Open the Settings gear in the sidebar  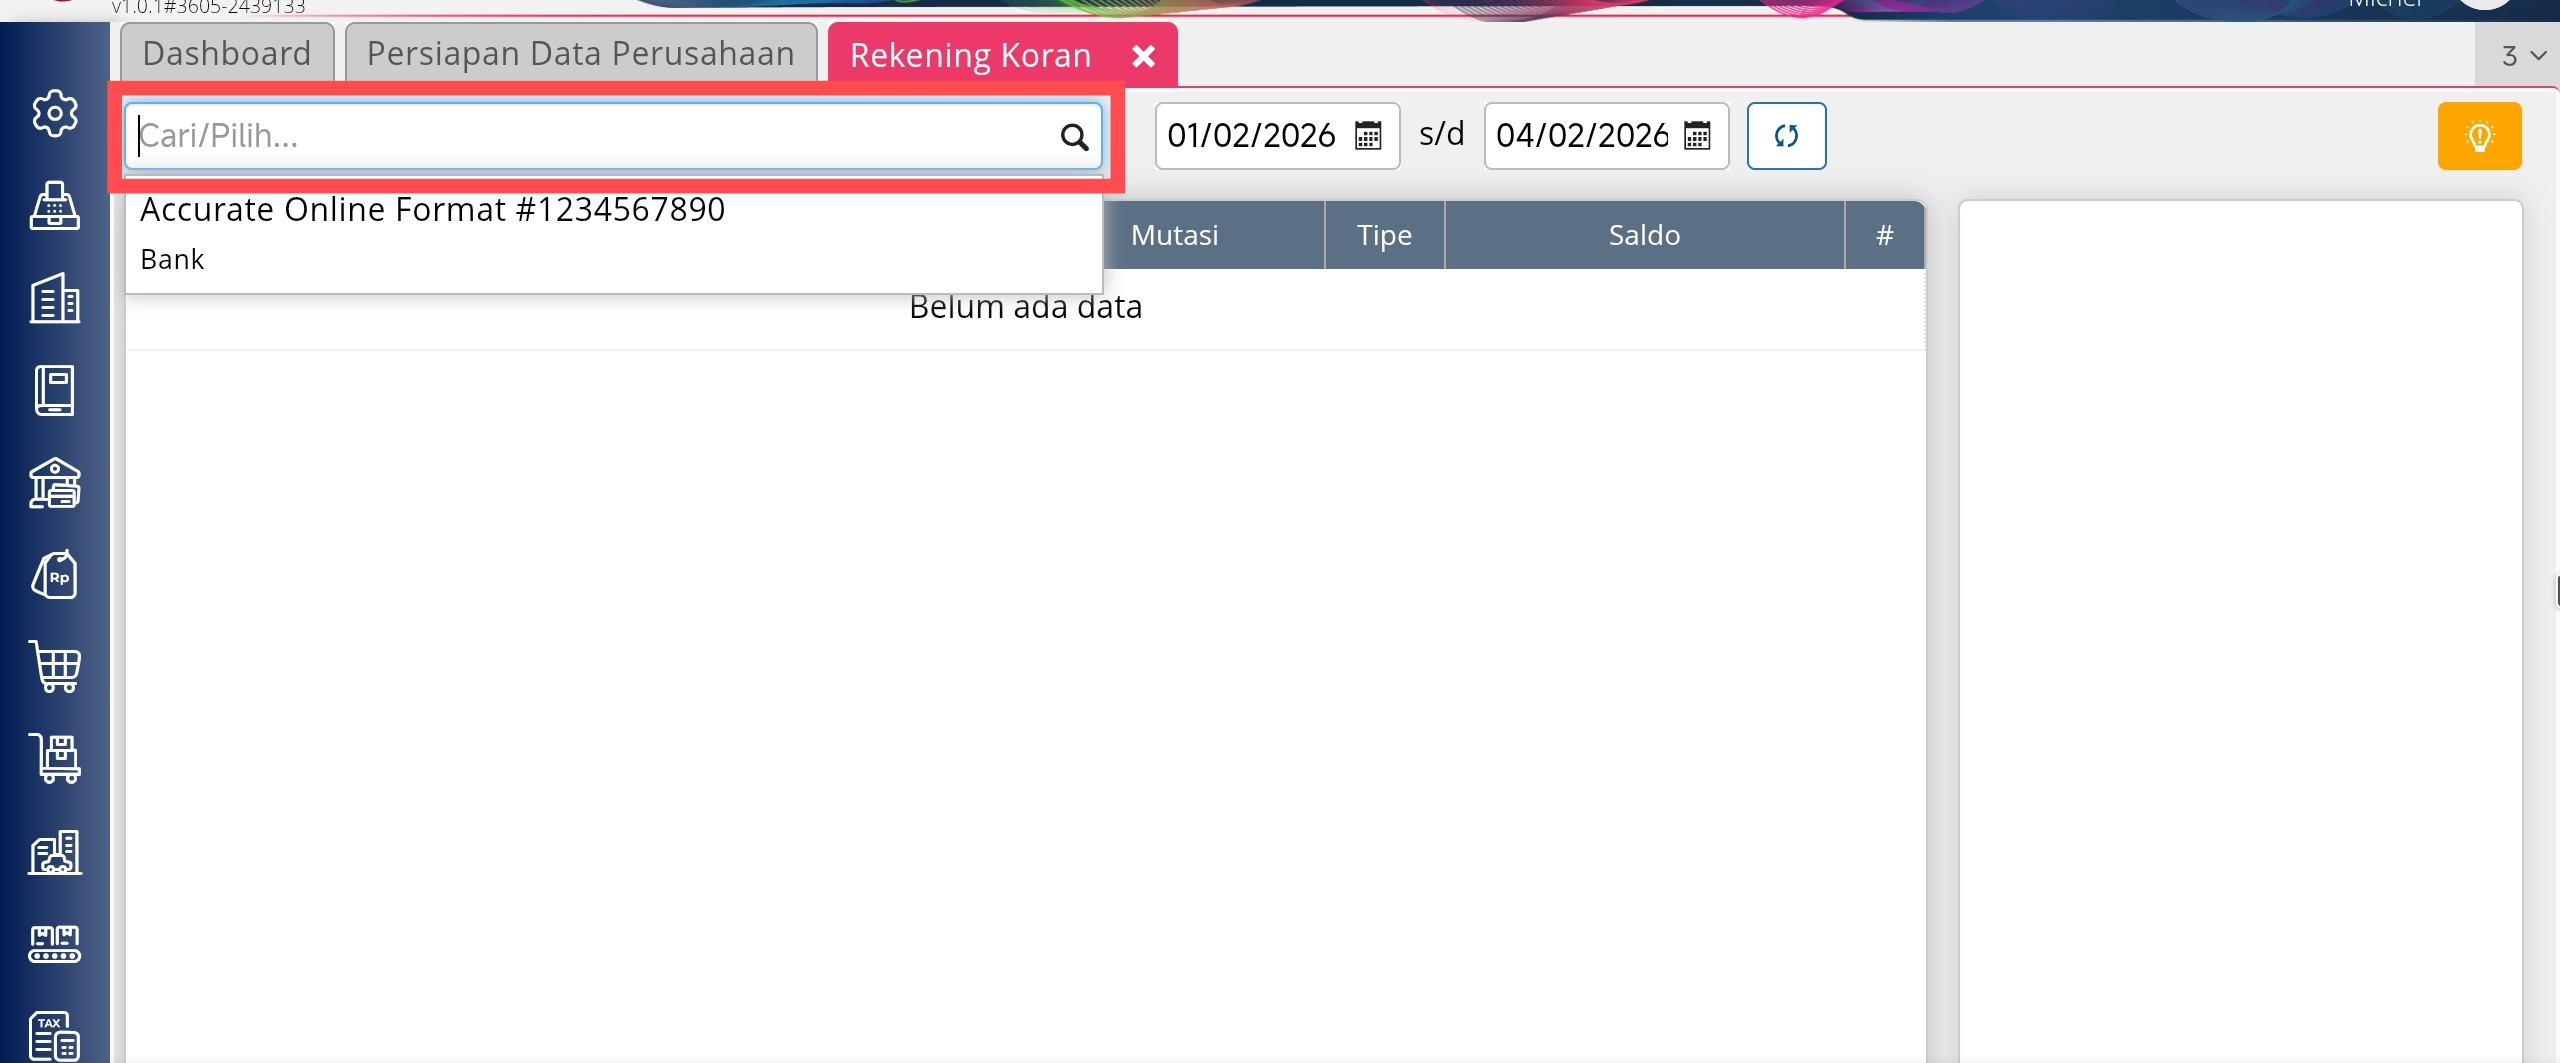click(54, 113)
